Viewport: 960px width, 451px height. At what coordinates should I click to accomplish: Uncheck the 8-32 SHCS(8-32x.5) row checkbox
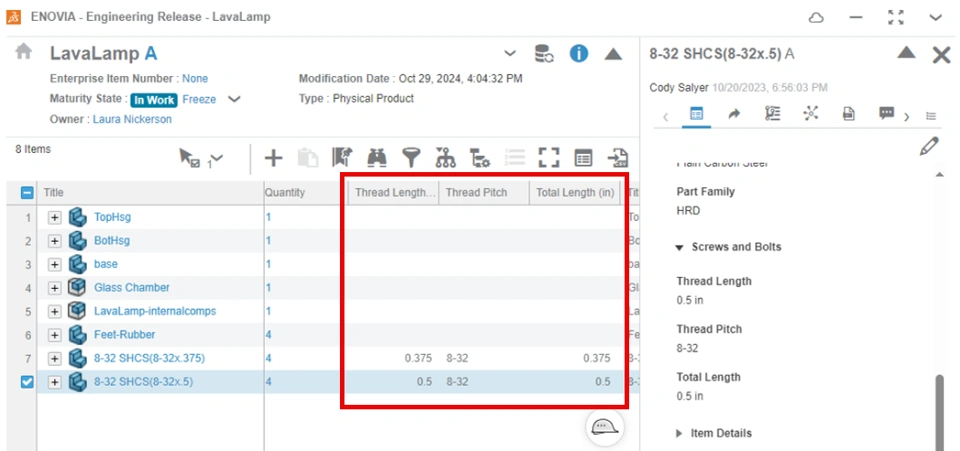pos(27,382)
